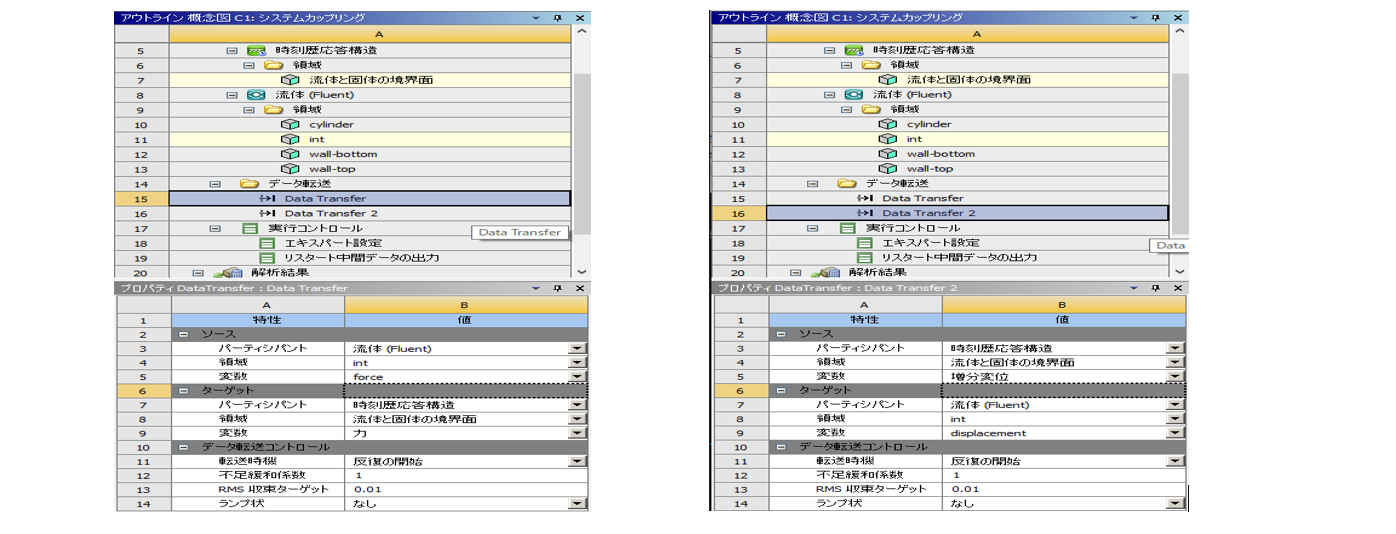Screen dimensions: 1396x534
Task: Open the panel menu arrow of プロパティ DataTransfer : Data Transfer
Action: pos(537,288)
